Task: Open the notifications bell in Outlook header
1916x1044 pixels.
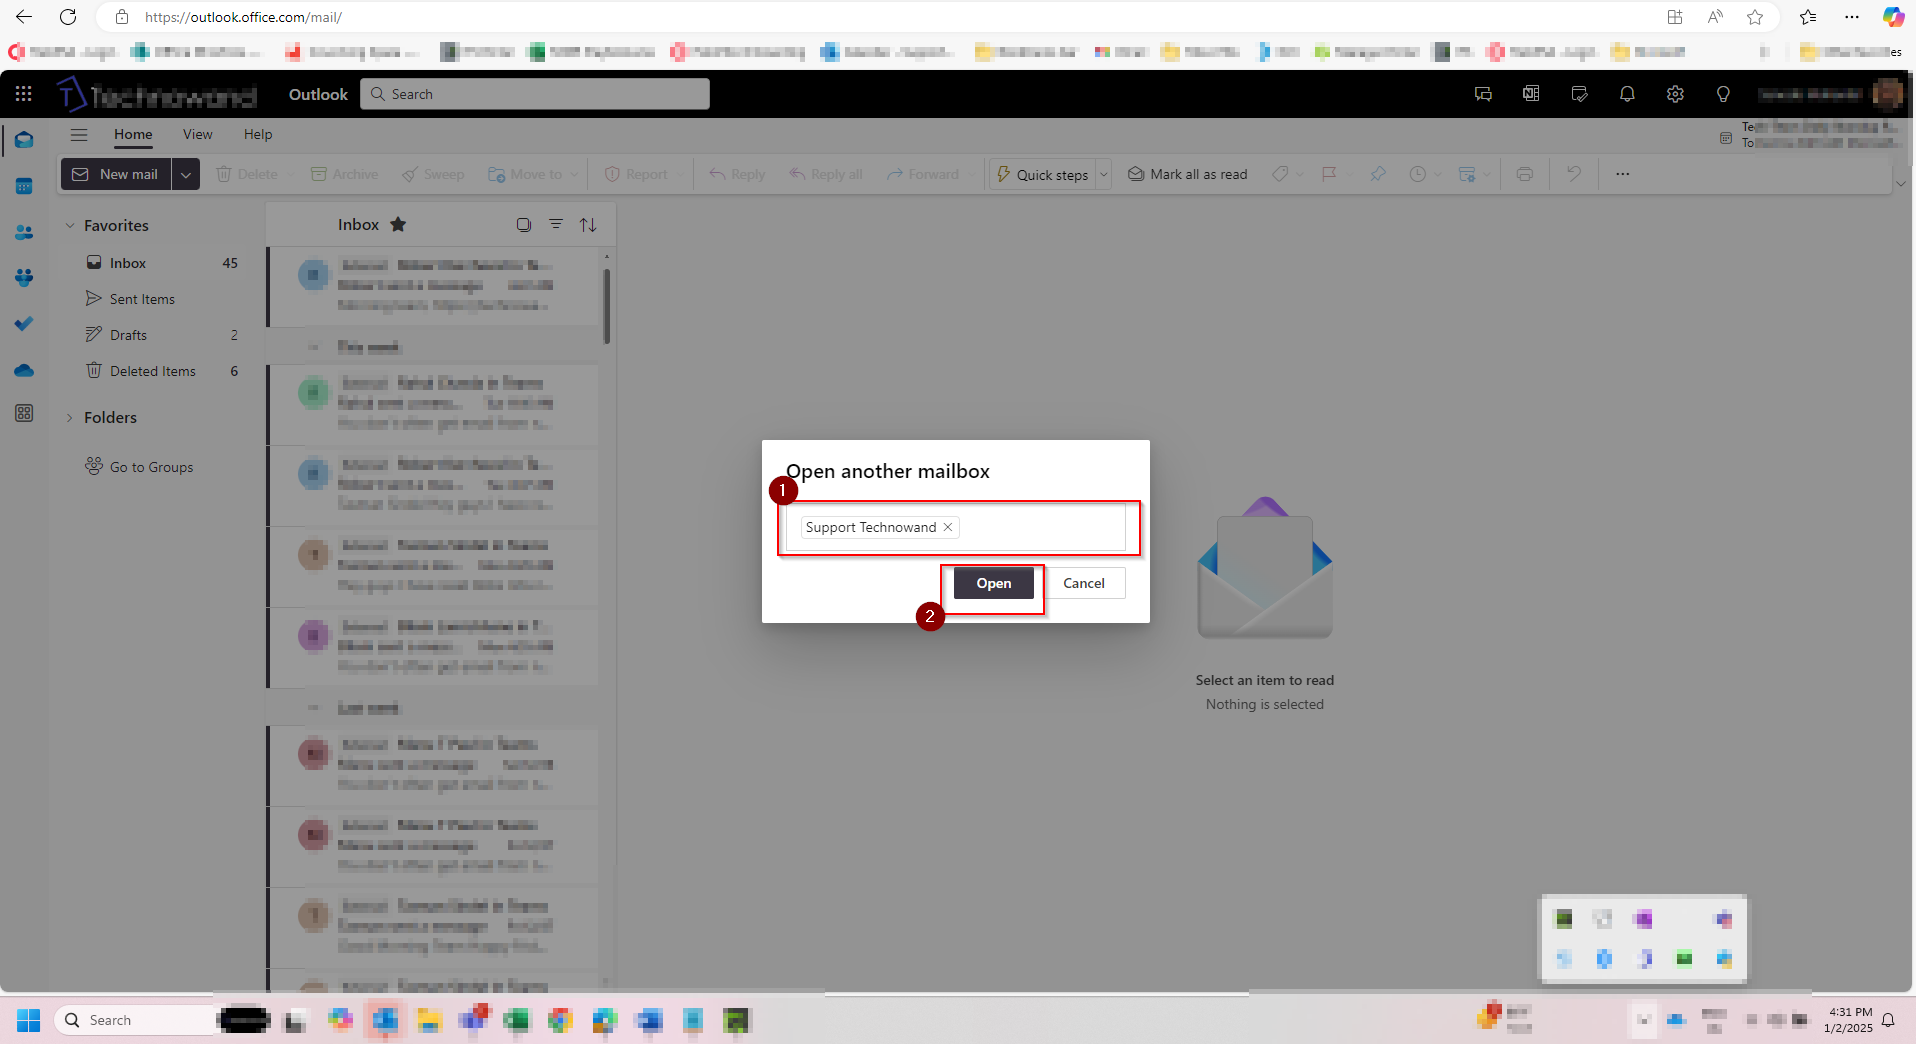Action: pyautogui.click(x=1627, y=94)
